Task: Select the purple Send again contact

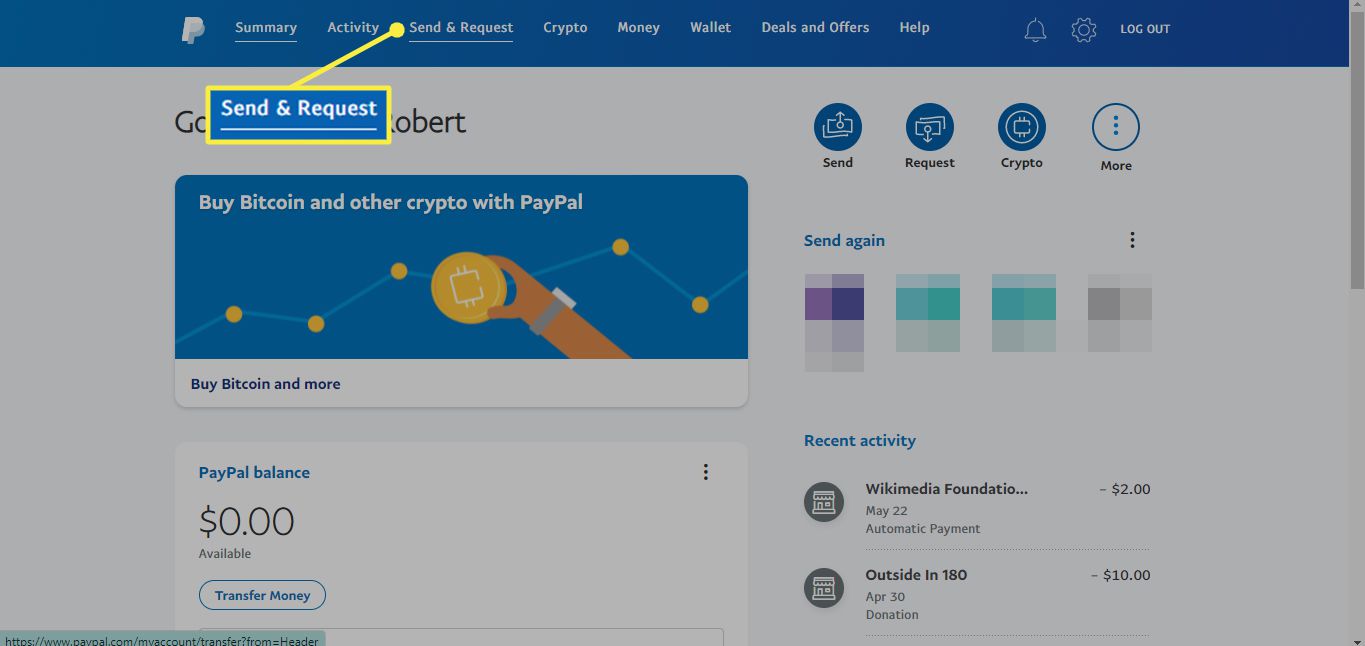Action: point(834,322)
